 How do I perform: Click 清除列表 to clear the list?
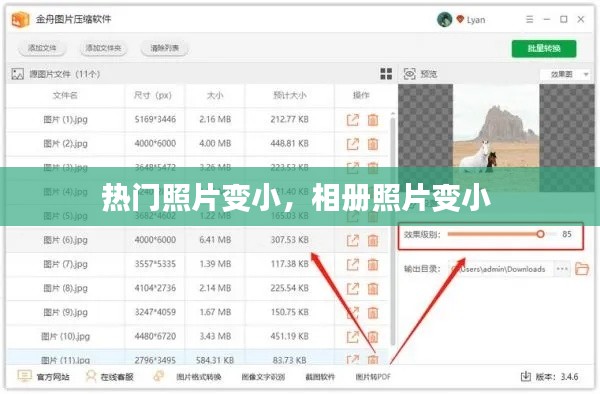tap(165, 48)
